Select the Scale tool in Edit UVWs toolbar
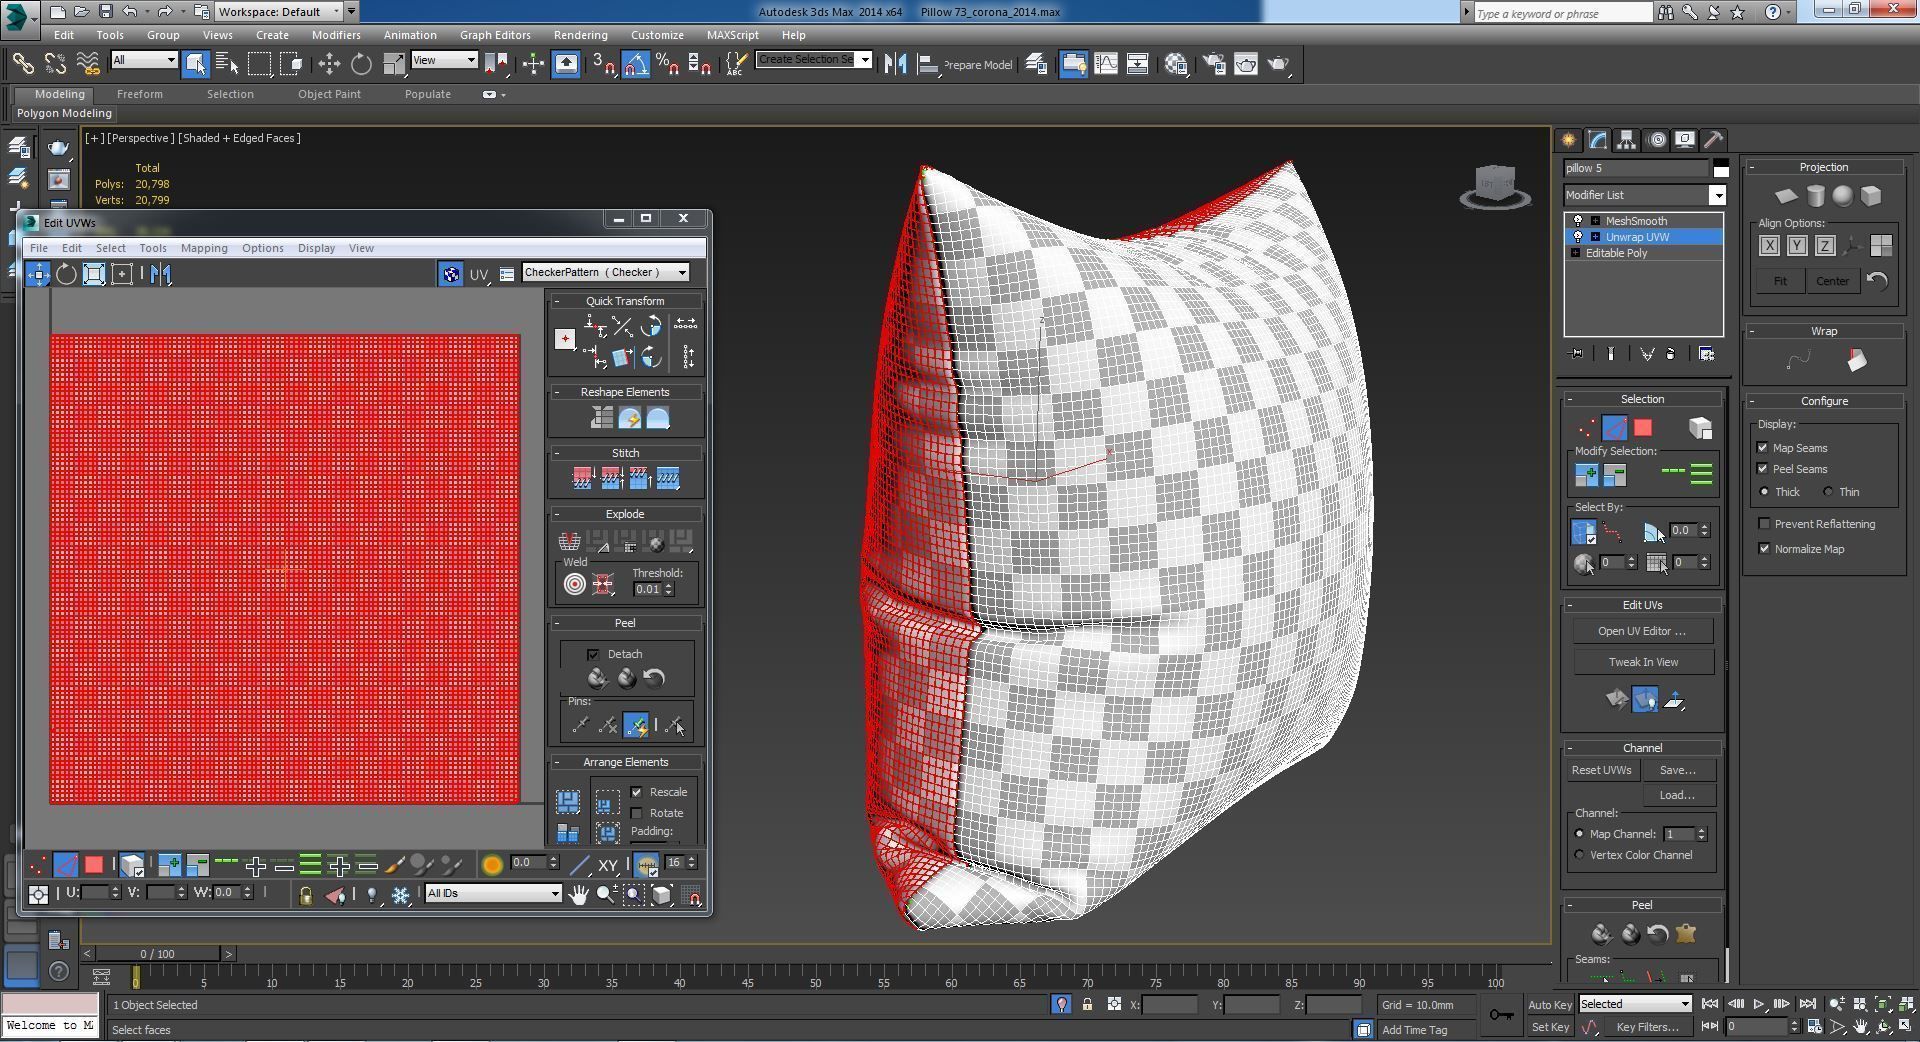 94,274
